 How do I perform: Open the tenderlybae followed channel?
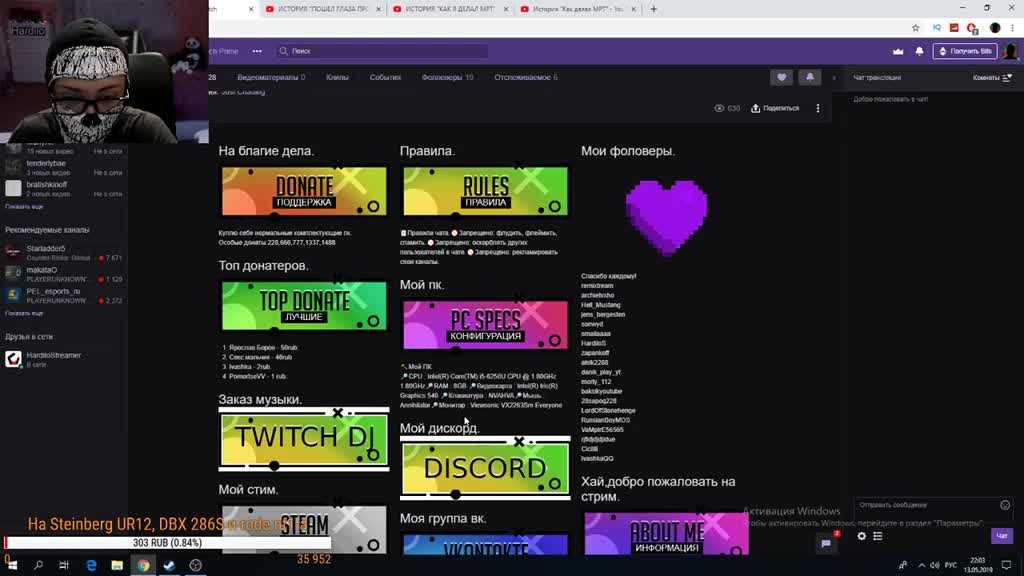pos(63,168)
